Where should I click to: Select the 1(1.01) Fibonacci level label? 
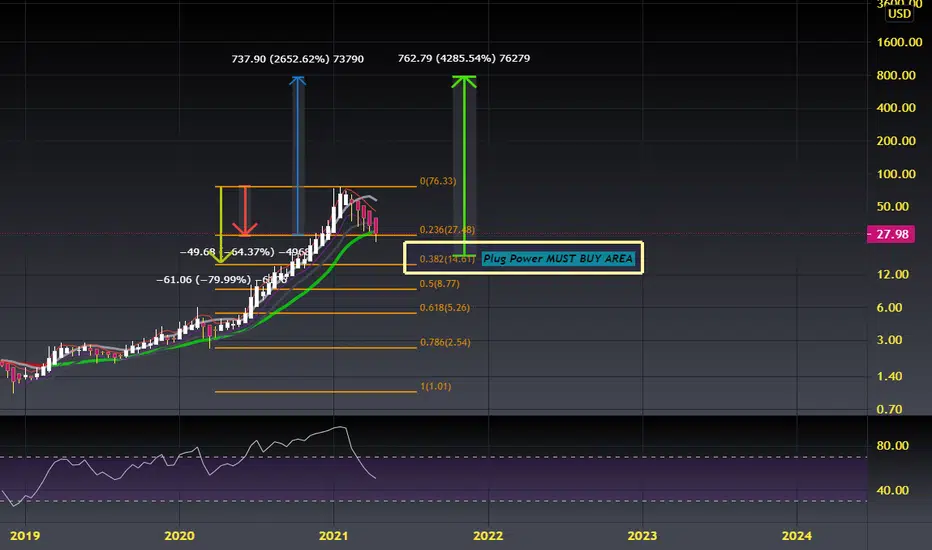436,386
